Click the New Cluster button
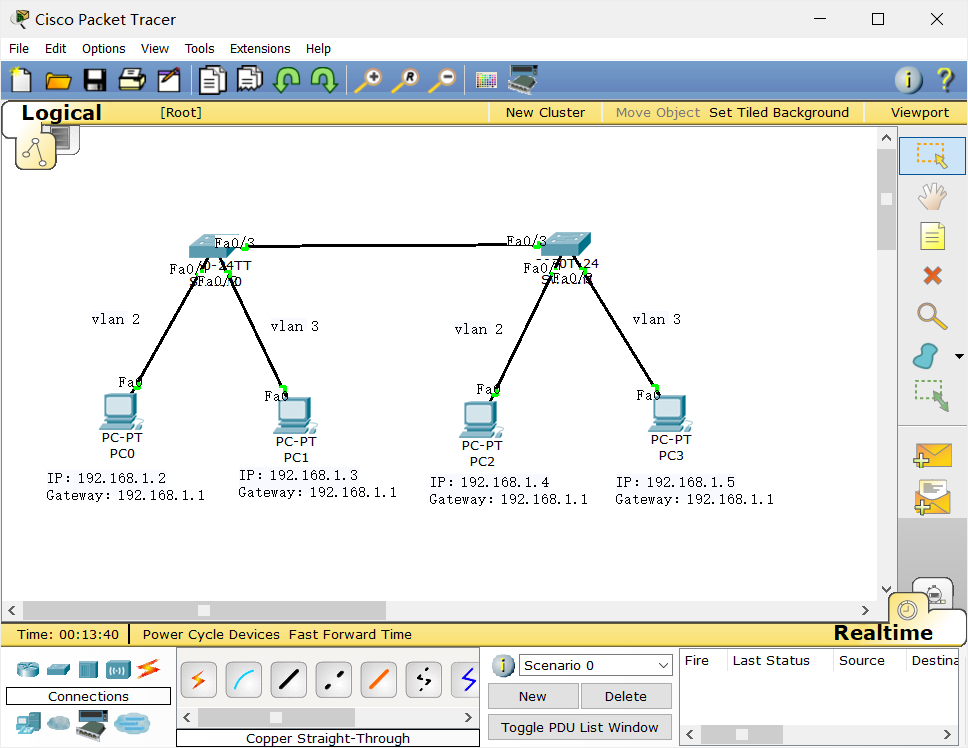 point(545,112)
